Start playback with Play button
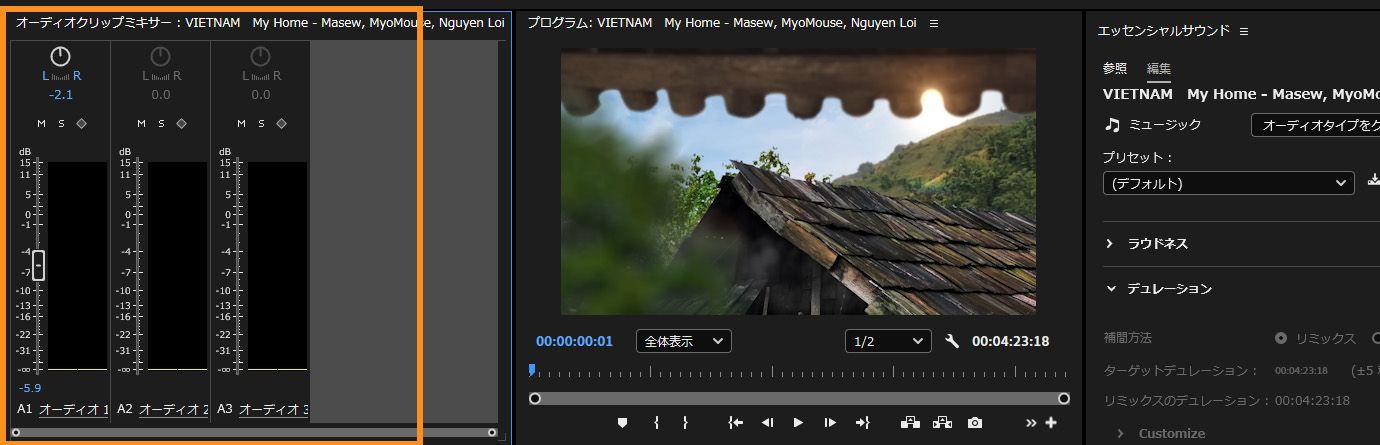Viewport: 1380px width, 445px height. point(798,423)
